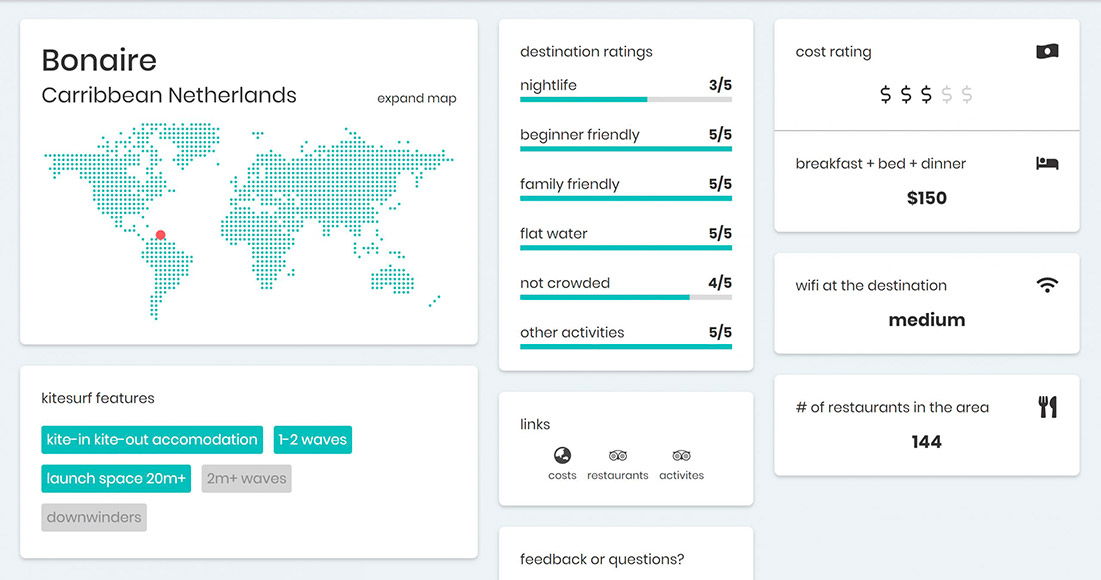Click the money bill cost icon

tap(1047, 52)
